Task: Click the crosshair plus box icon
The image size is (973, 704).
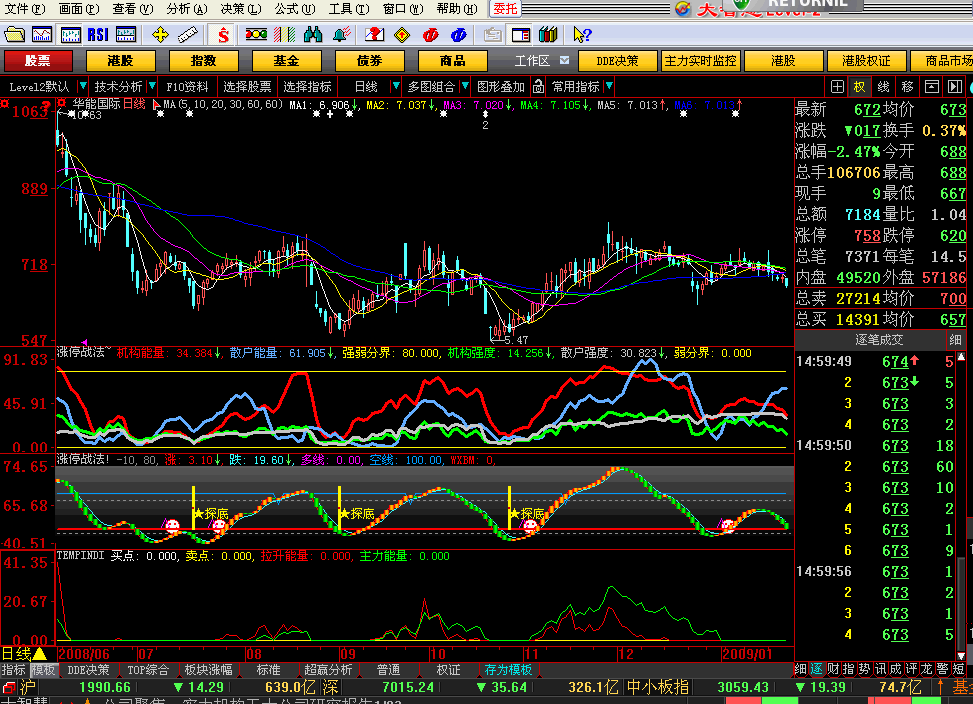Action: (837, 87)
